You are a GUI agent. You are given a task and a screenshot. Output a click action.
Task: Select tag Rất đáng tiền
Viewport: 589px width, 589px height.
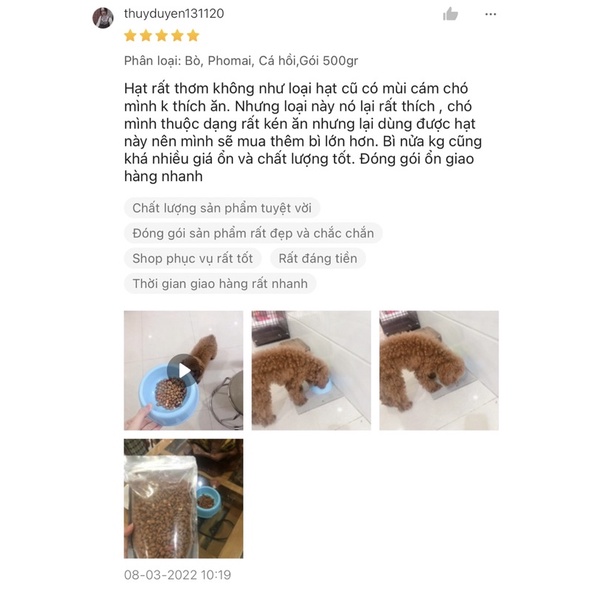(318, 258)
